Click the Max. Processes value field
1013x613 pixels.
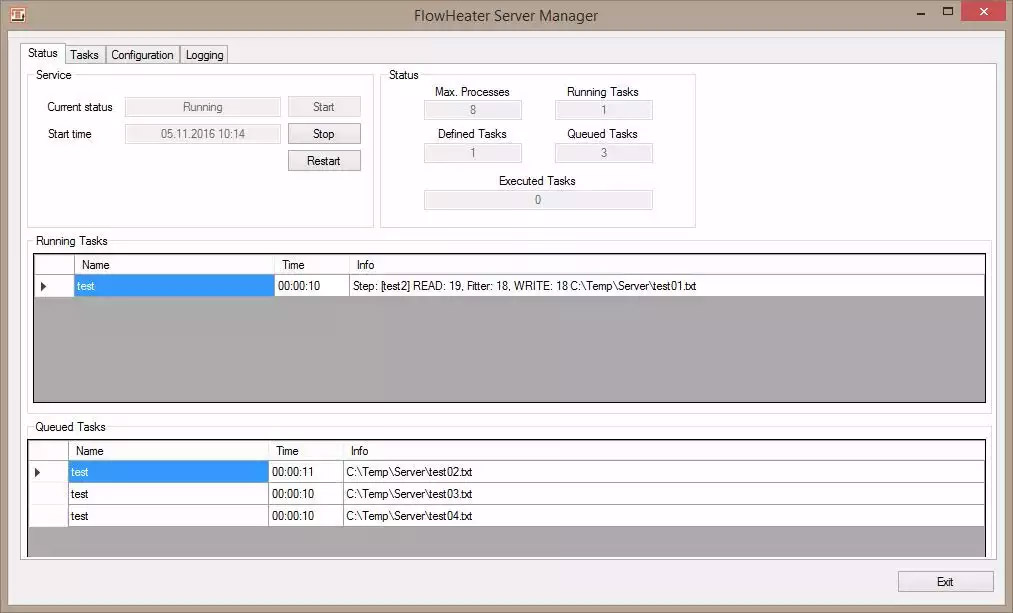point(473,110)
